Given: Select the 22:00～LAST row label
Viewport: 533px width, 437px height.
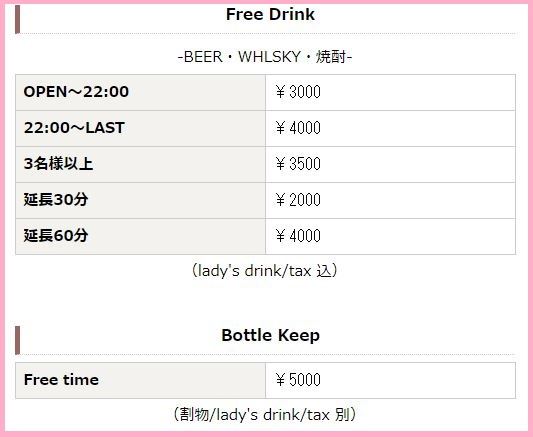Looking at the screenshot, I should click(x=74, y=128).
